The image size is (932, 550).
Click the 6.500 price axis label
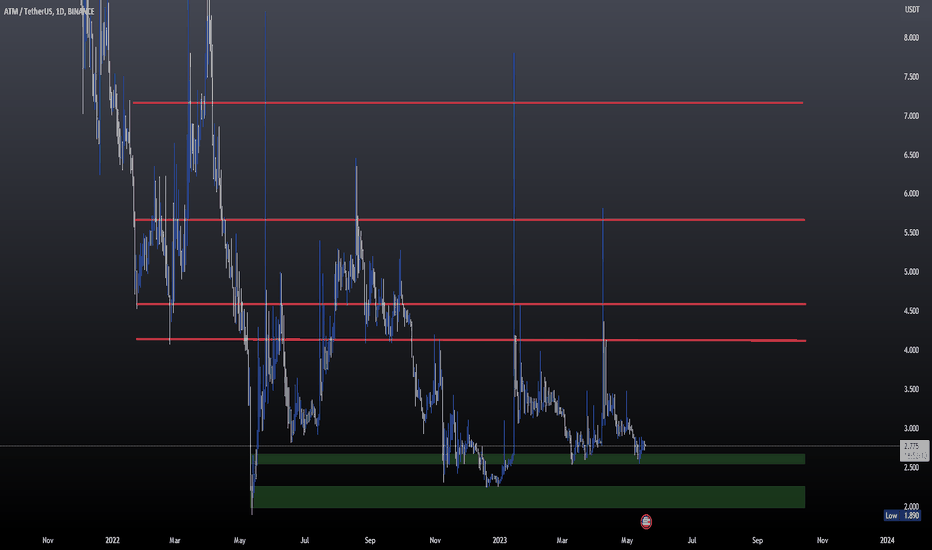tap(911, 155)
